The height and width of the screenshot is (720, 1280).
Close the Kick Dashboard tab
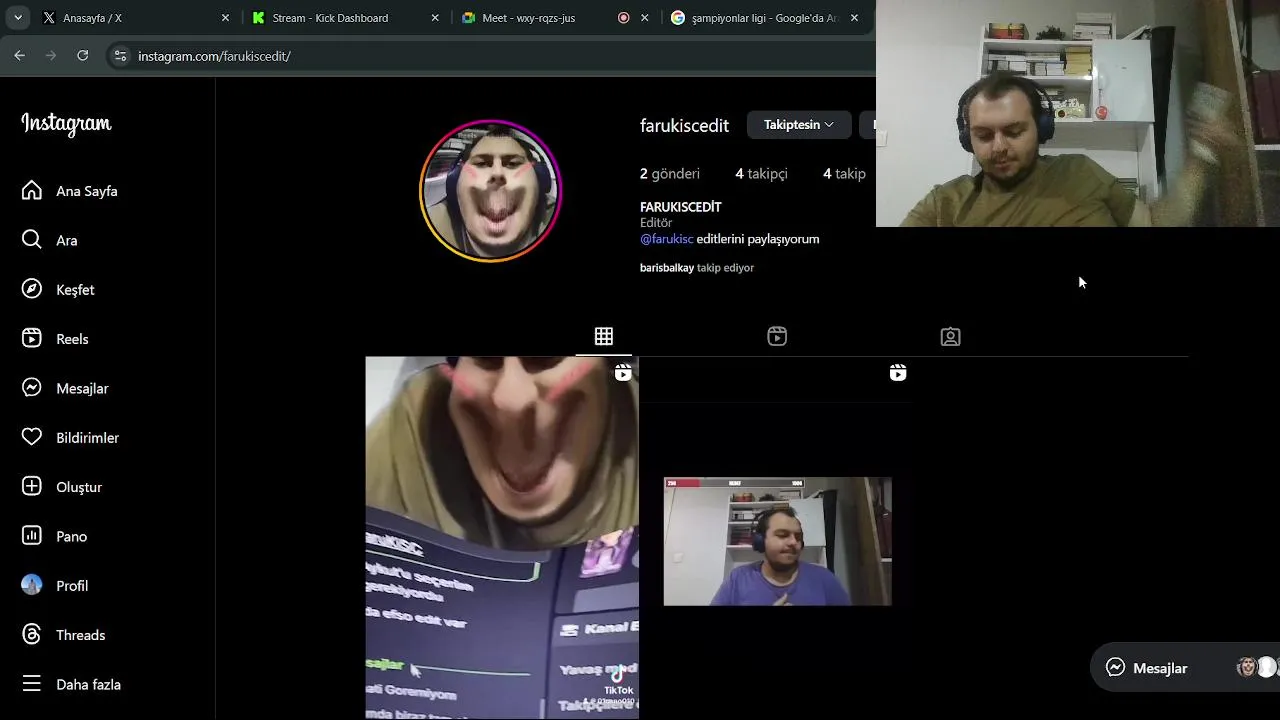coord(435,18)
